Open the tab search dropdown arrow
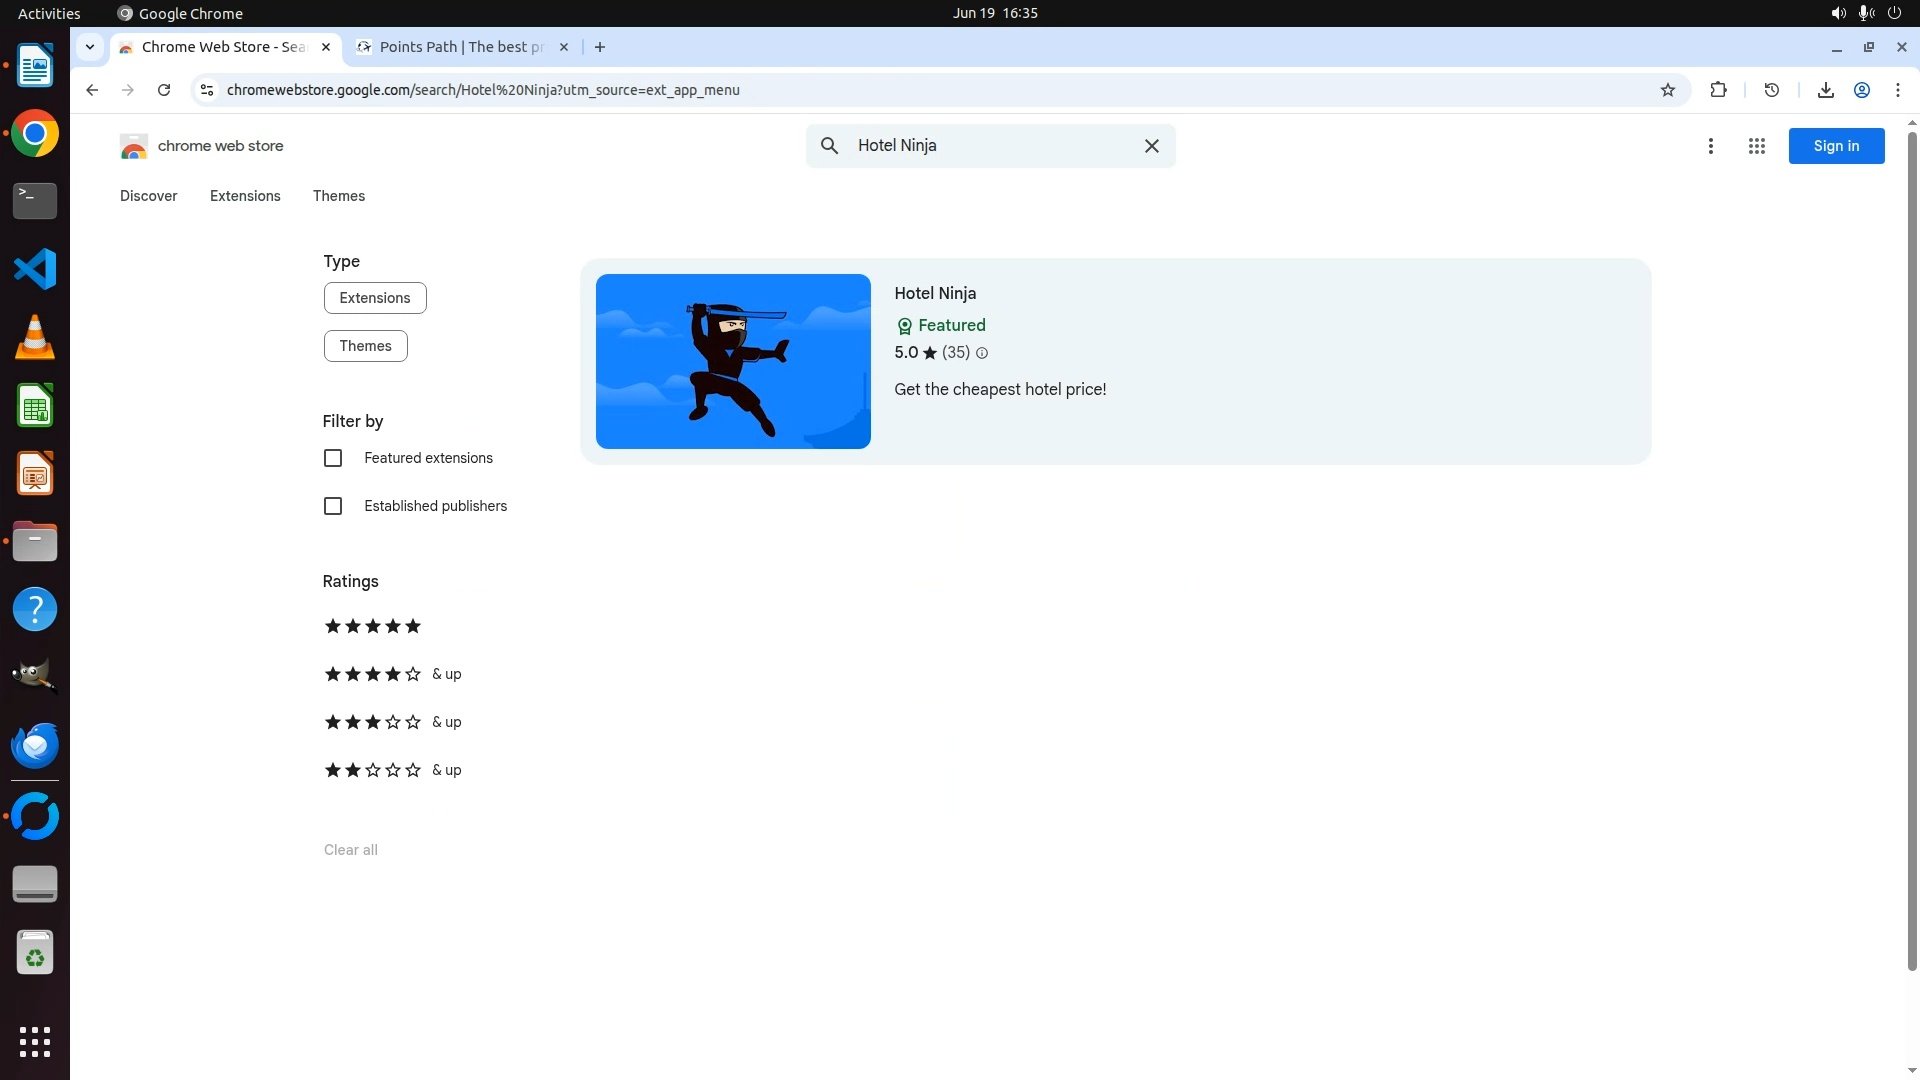This screenshot has width=1920, height=1080. click(90, 47)
